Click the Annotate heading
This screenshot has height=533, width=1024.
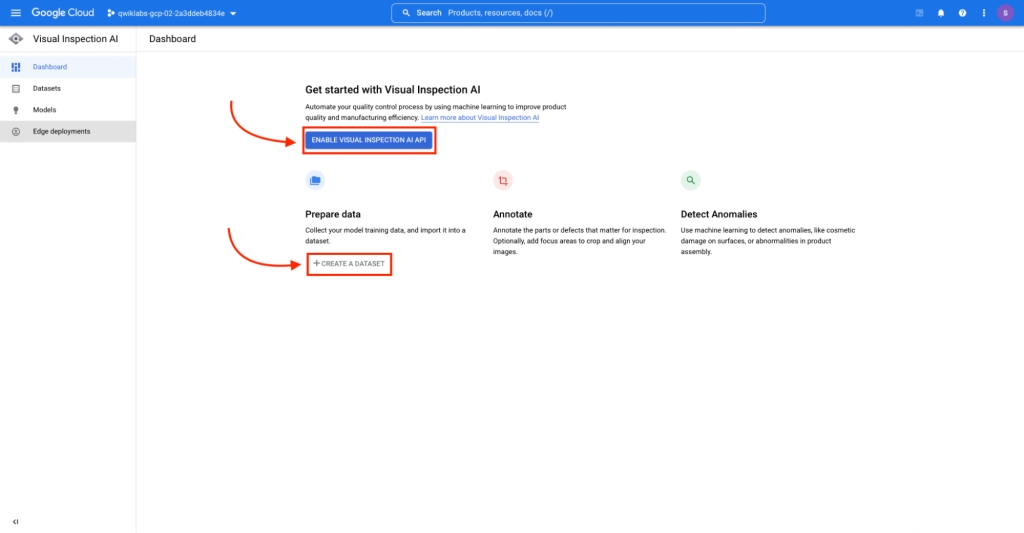click(x=513, y=214)
